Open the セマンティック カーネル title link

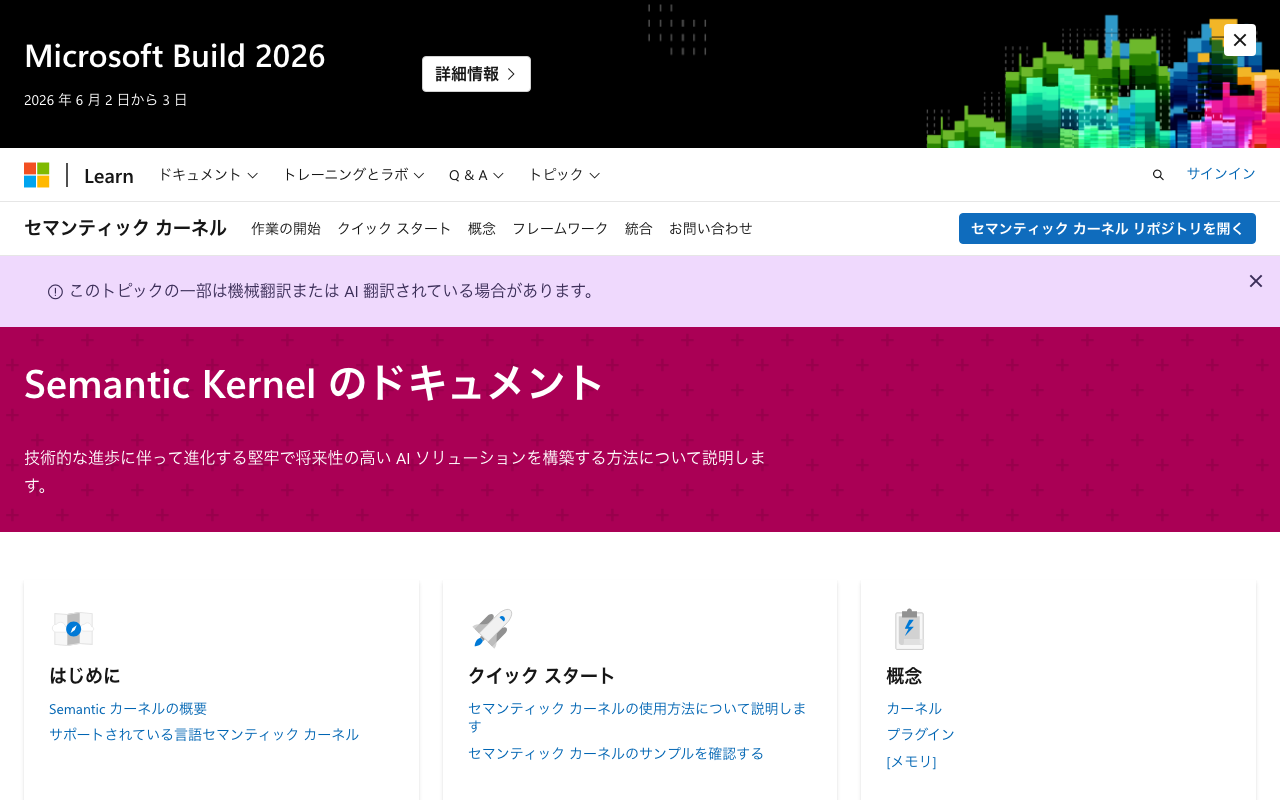125,228
